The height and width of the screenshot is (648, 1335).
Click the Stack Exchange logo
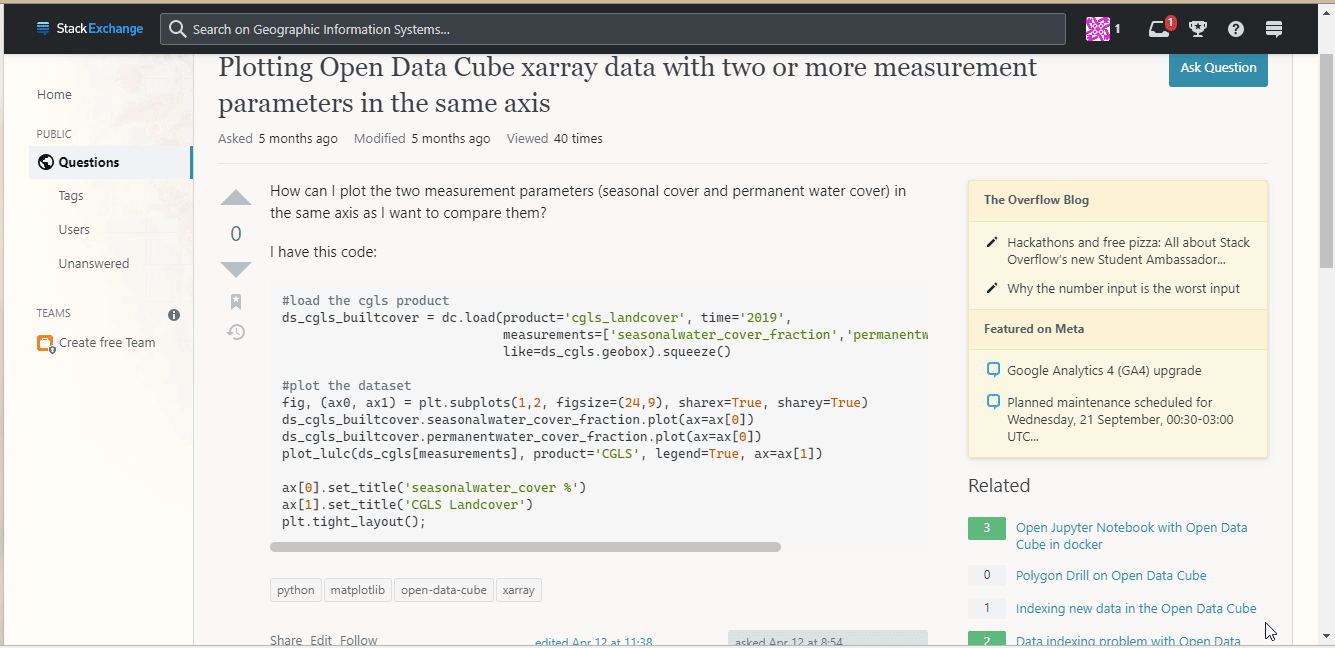(89, 29)
